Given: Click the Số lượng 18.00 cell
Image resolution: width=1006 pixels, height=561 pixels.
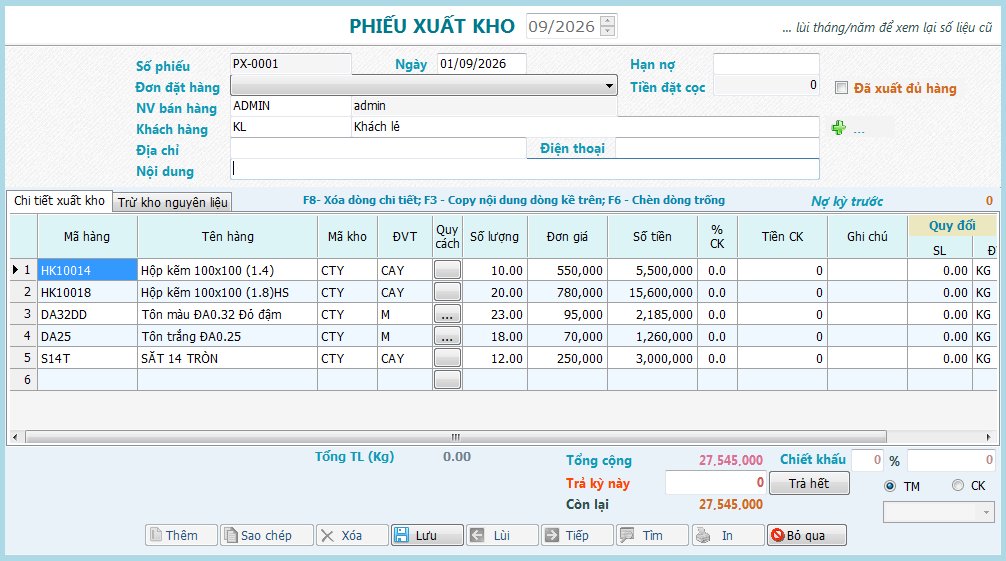Looking at the screenshot, I should point(495,336).
